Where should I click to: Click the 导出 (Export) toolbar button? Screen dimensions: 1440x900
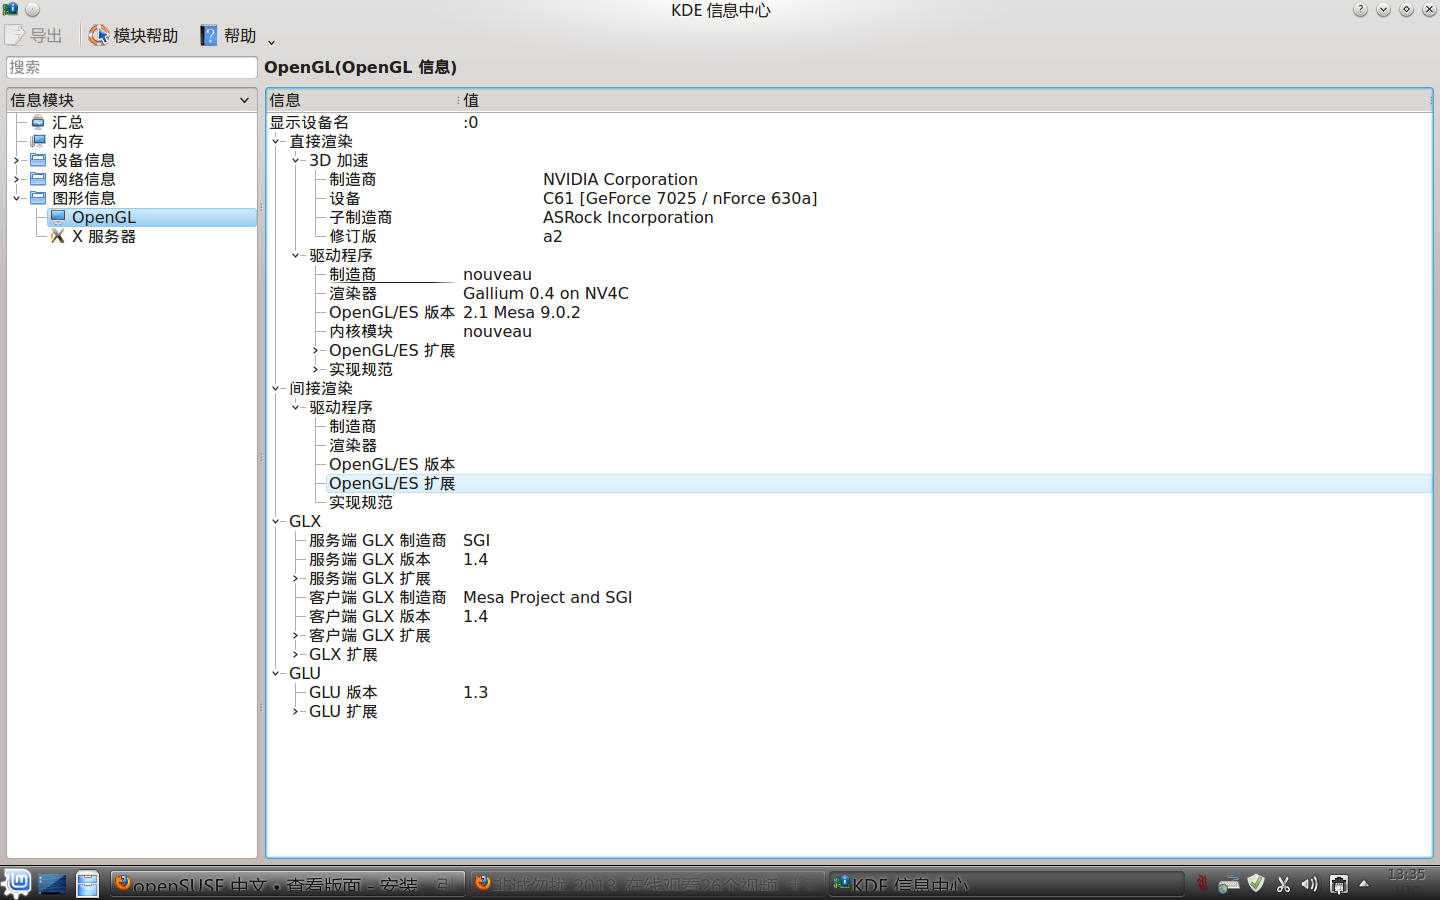coord(34,36)
